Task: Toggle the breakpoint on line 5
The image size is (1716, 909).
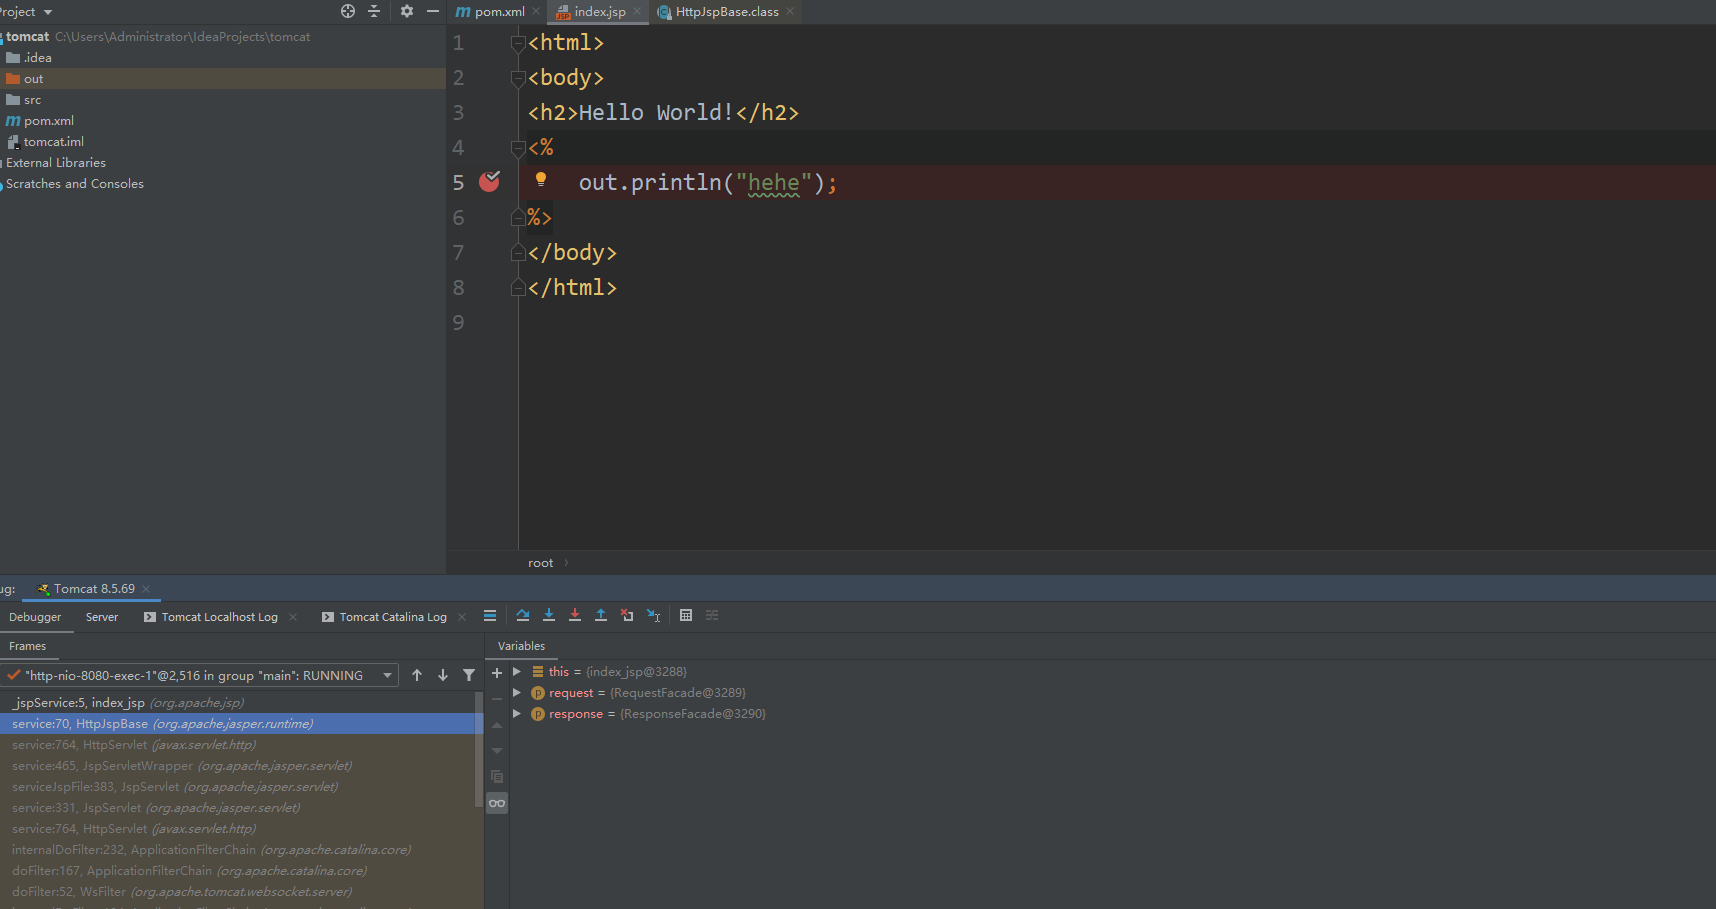Action: click(489, 181)
